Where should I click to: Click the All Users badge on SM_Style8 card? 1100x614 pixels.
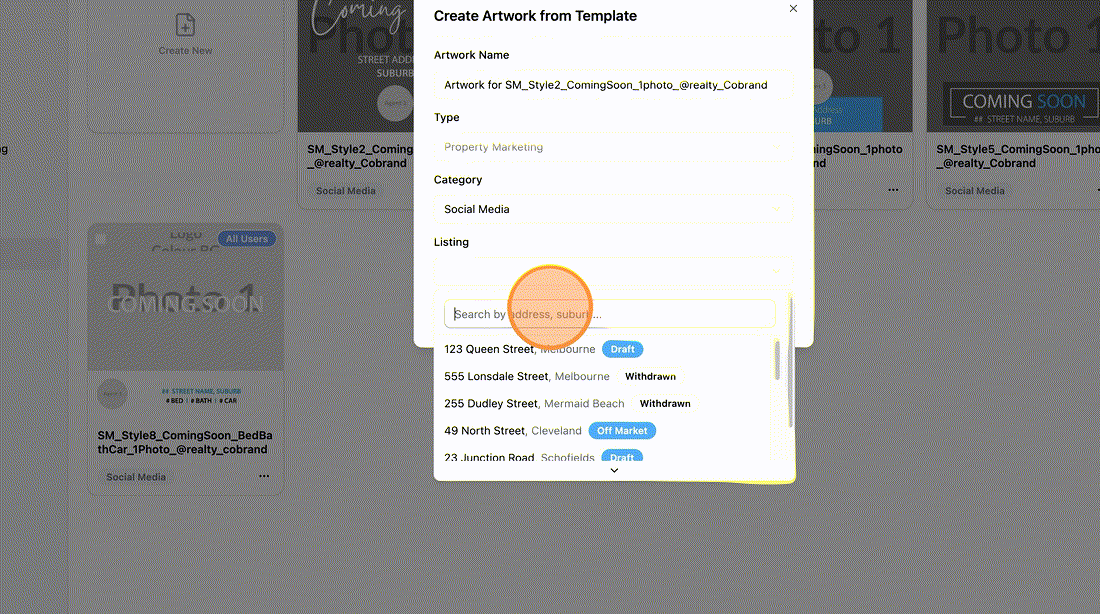click(x=246, y=239)
